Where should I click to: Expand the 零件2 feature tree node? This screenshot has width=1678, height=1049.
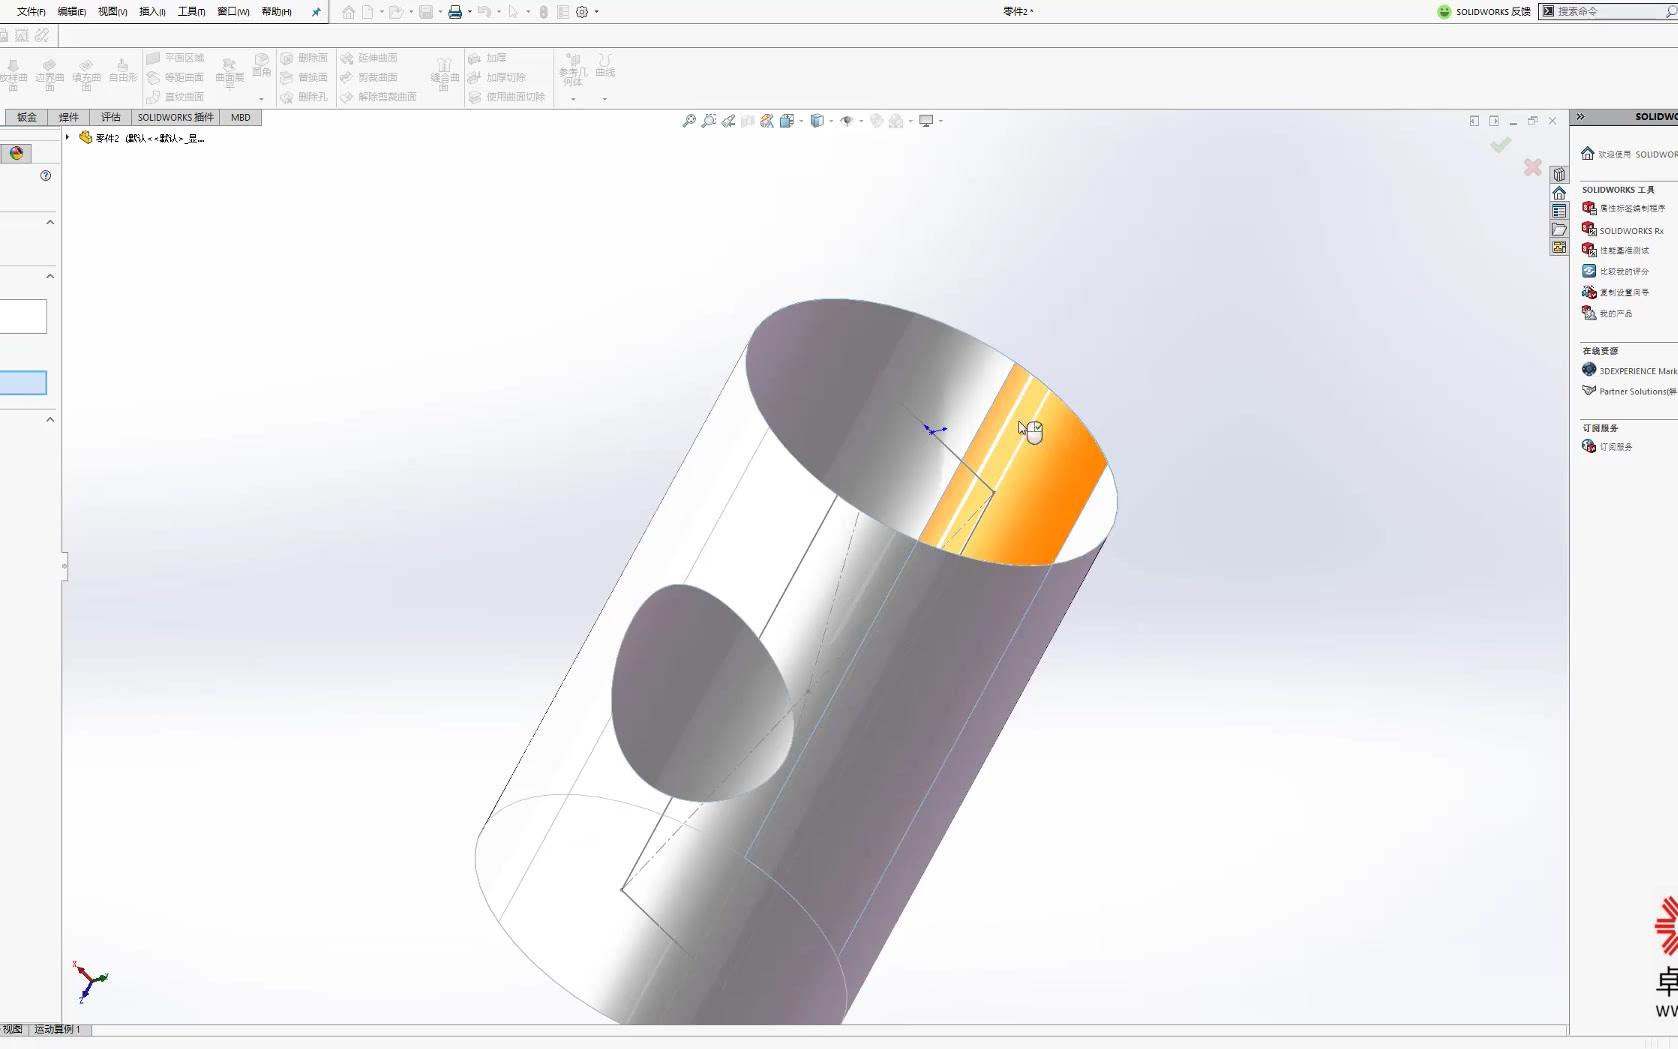[69, 137]
